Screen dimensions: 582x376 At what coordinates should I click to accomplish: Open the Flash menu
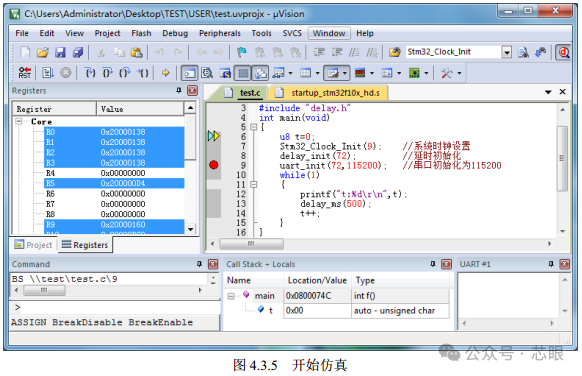tap(141, 33)
